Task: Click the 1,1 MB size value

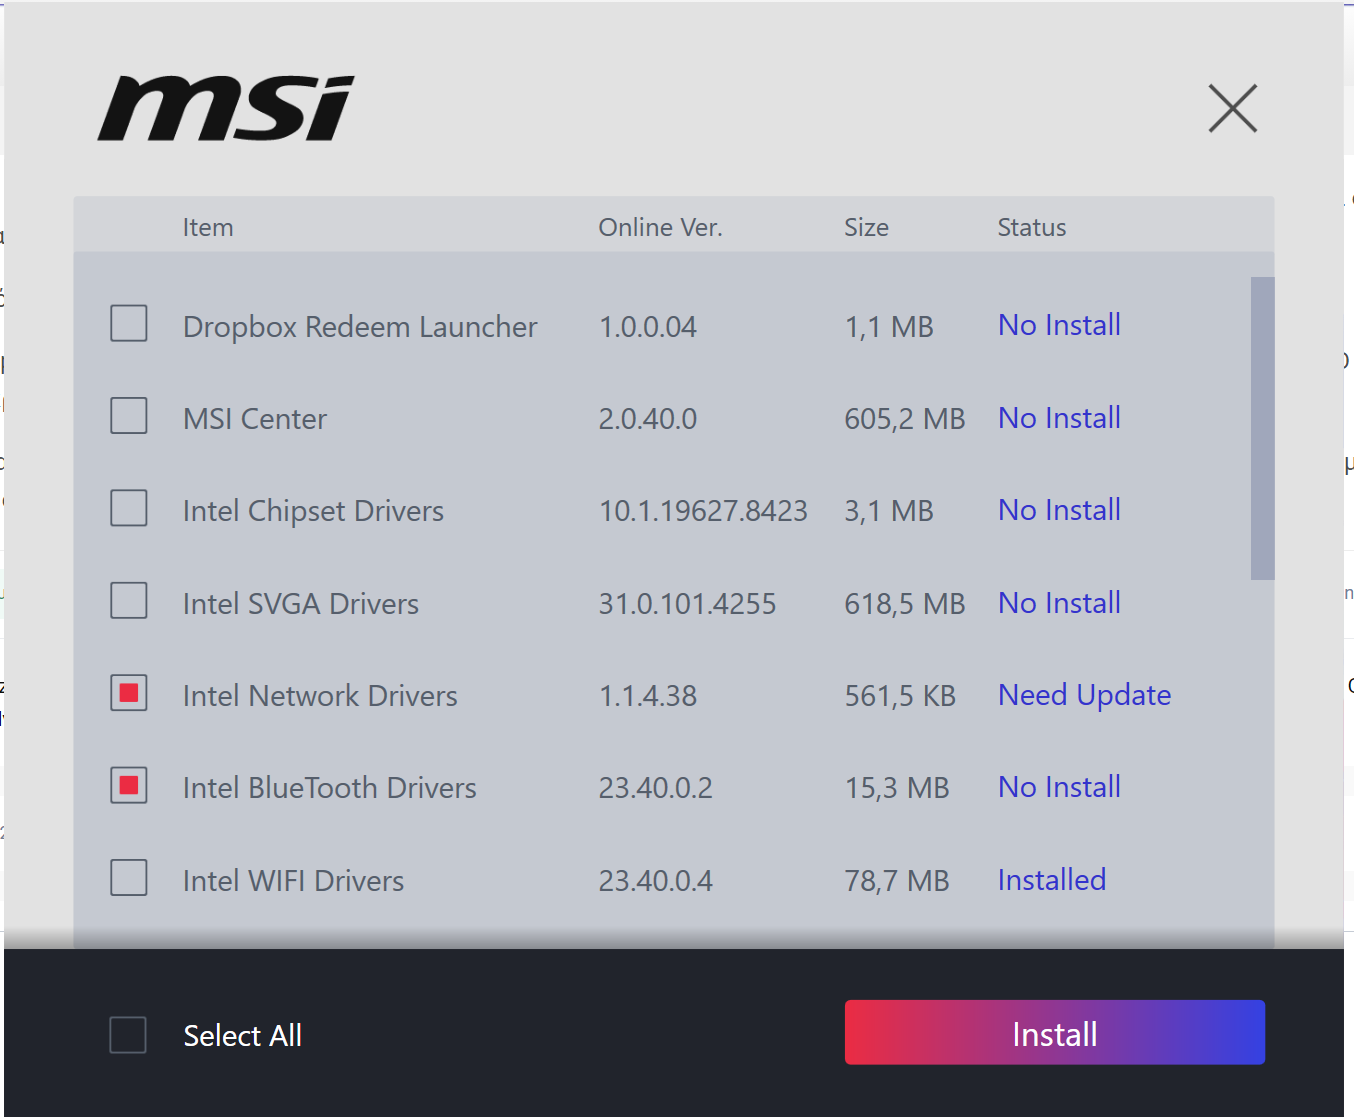Action: point(889,327)
